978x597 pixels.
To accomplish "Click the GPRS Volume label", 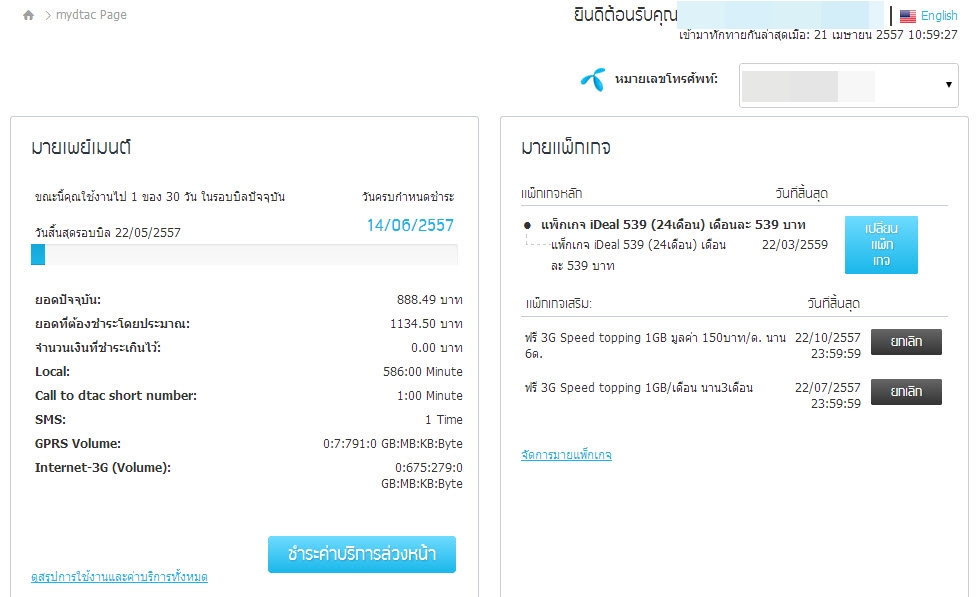I will point(78,444).
